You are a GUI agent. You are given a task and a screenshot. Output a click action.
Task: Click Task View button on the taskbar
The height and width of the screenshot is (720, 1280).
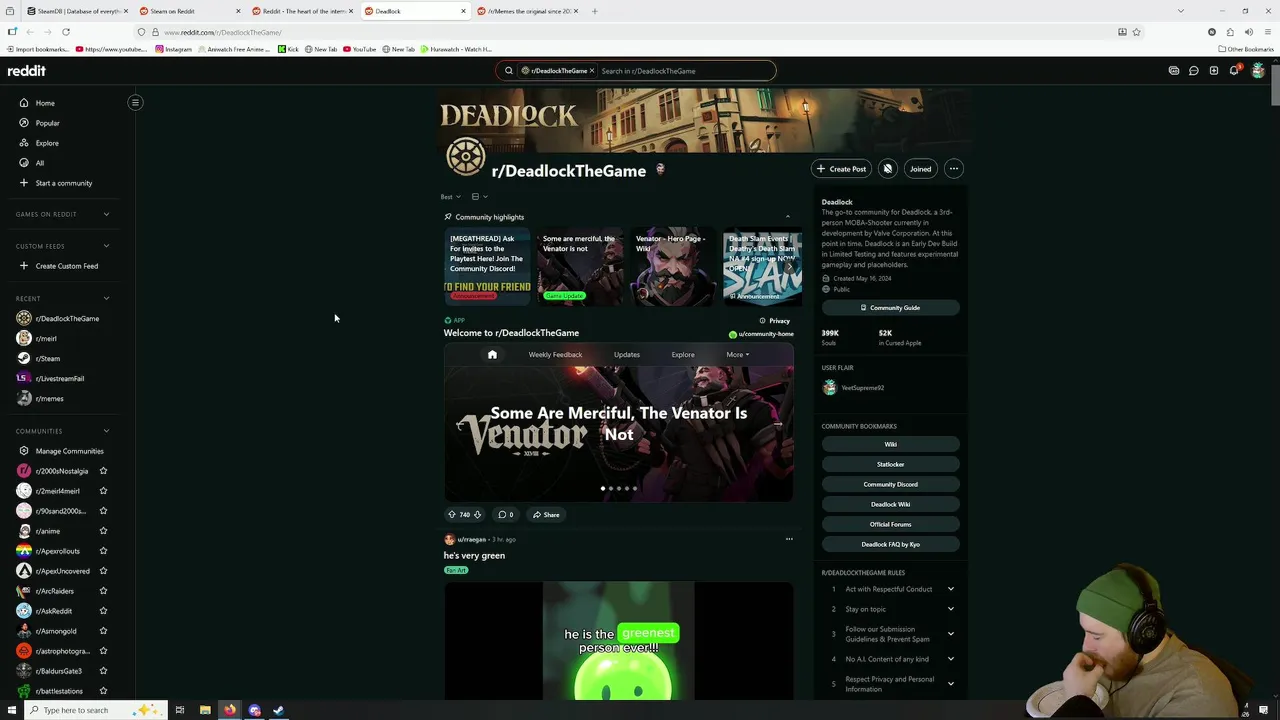tap(180, 710)
